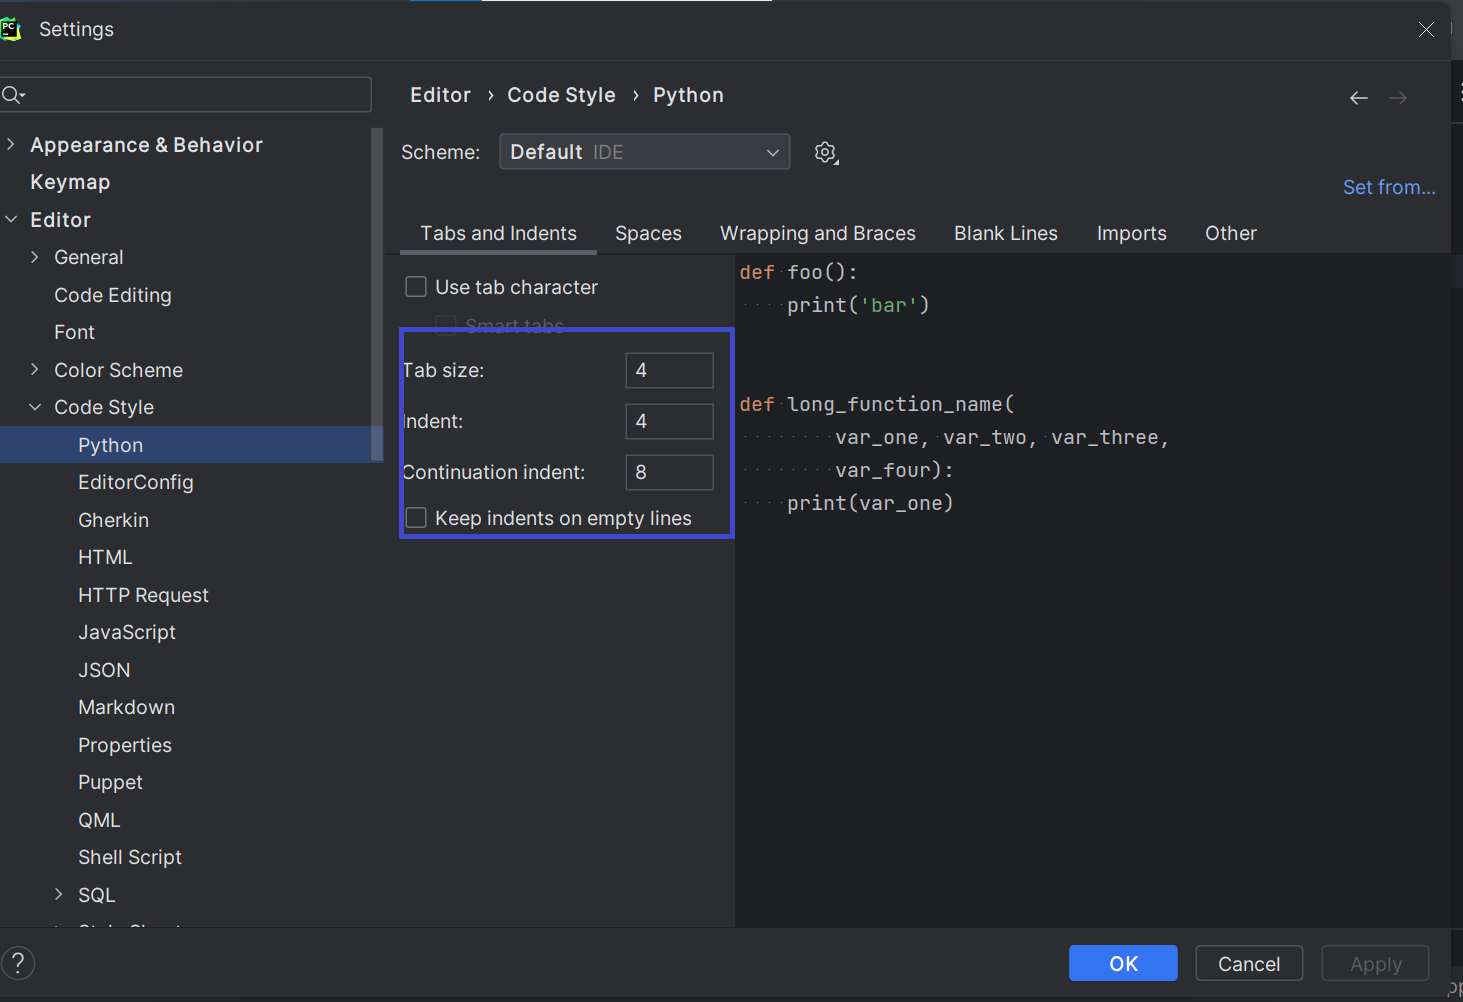Expand the General subsection
The width and height of the screenshot is (1463, 1002).
tap(35, 257)
